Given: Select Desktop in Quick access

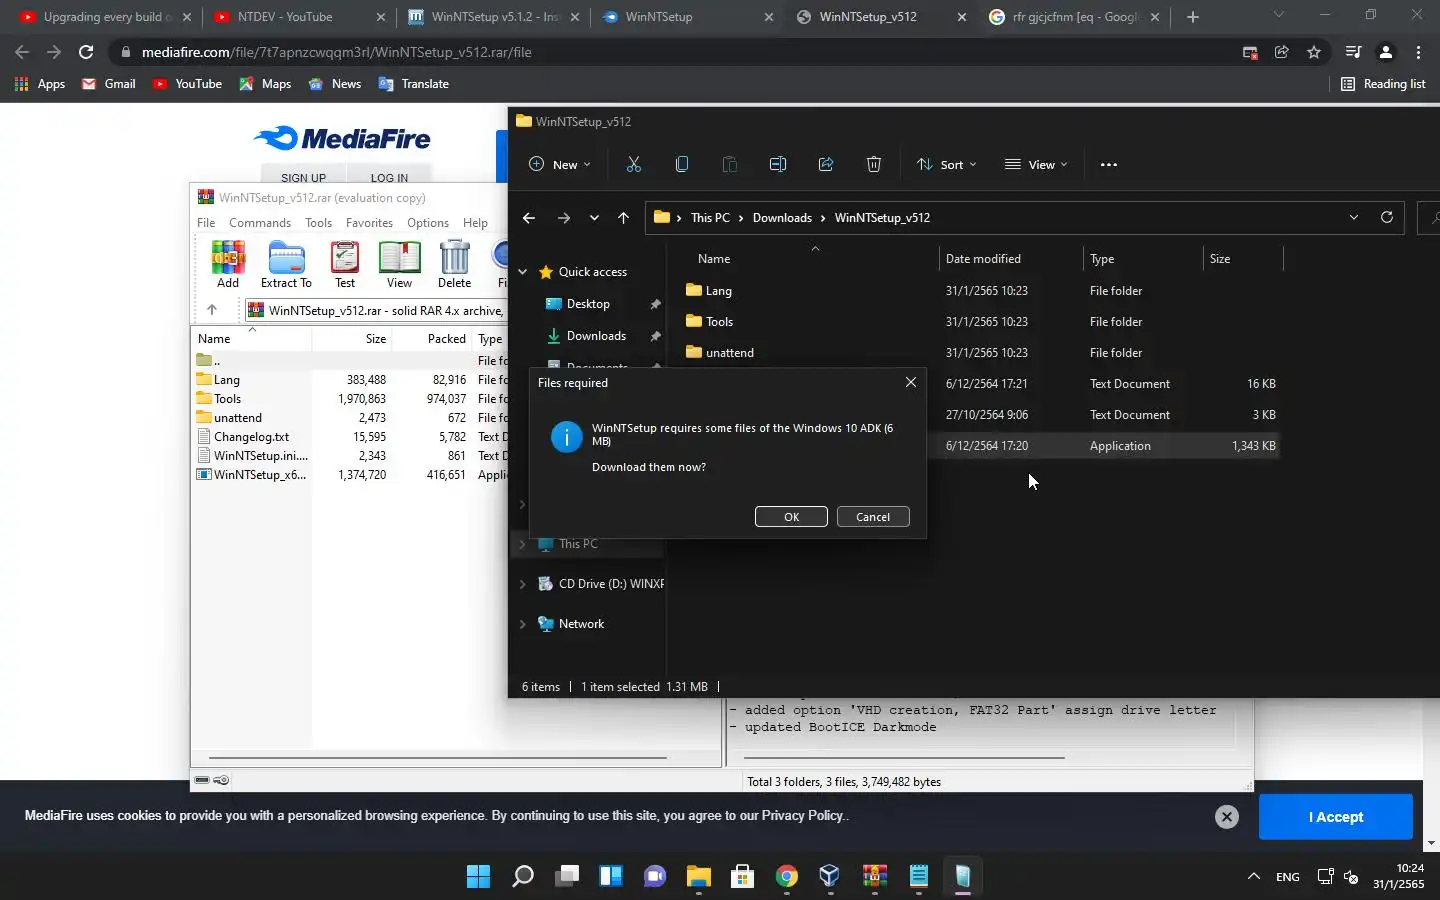Looking at the screenshot, I should [588, 304].
